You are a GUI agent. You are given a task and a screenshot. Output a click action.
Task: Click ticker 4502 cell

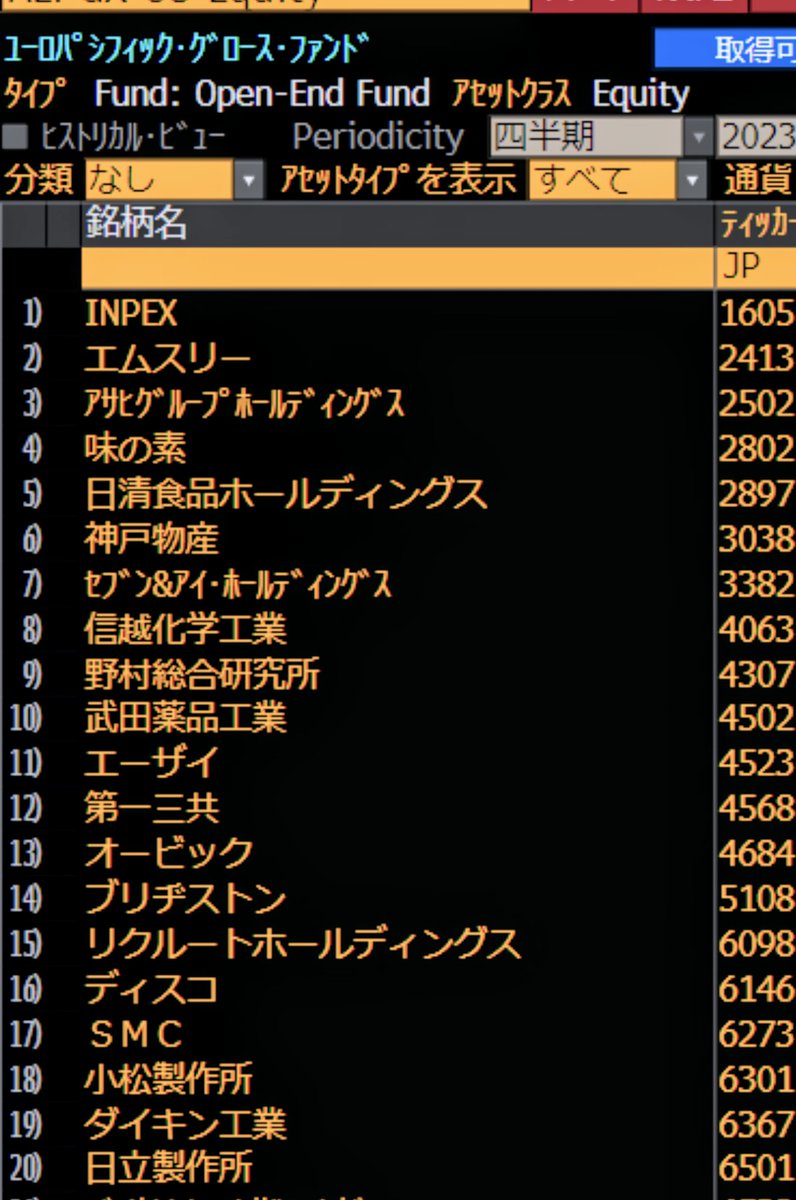(x=757, y=719)
